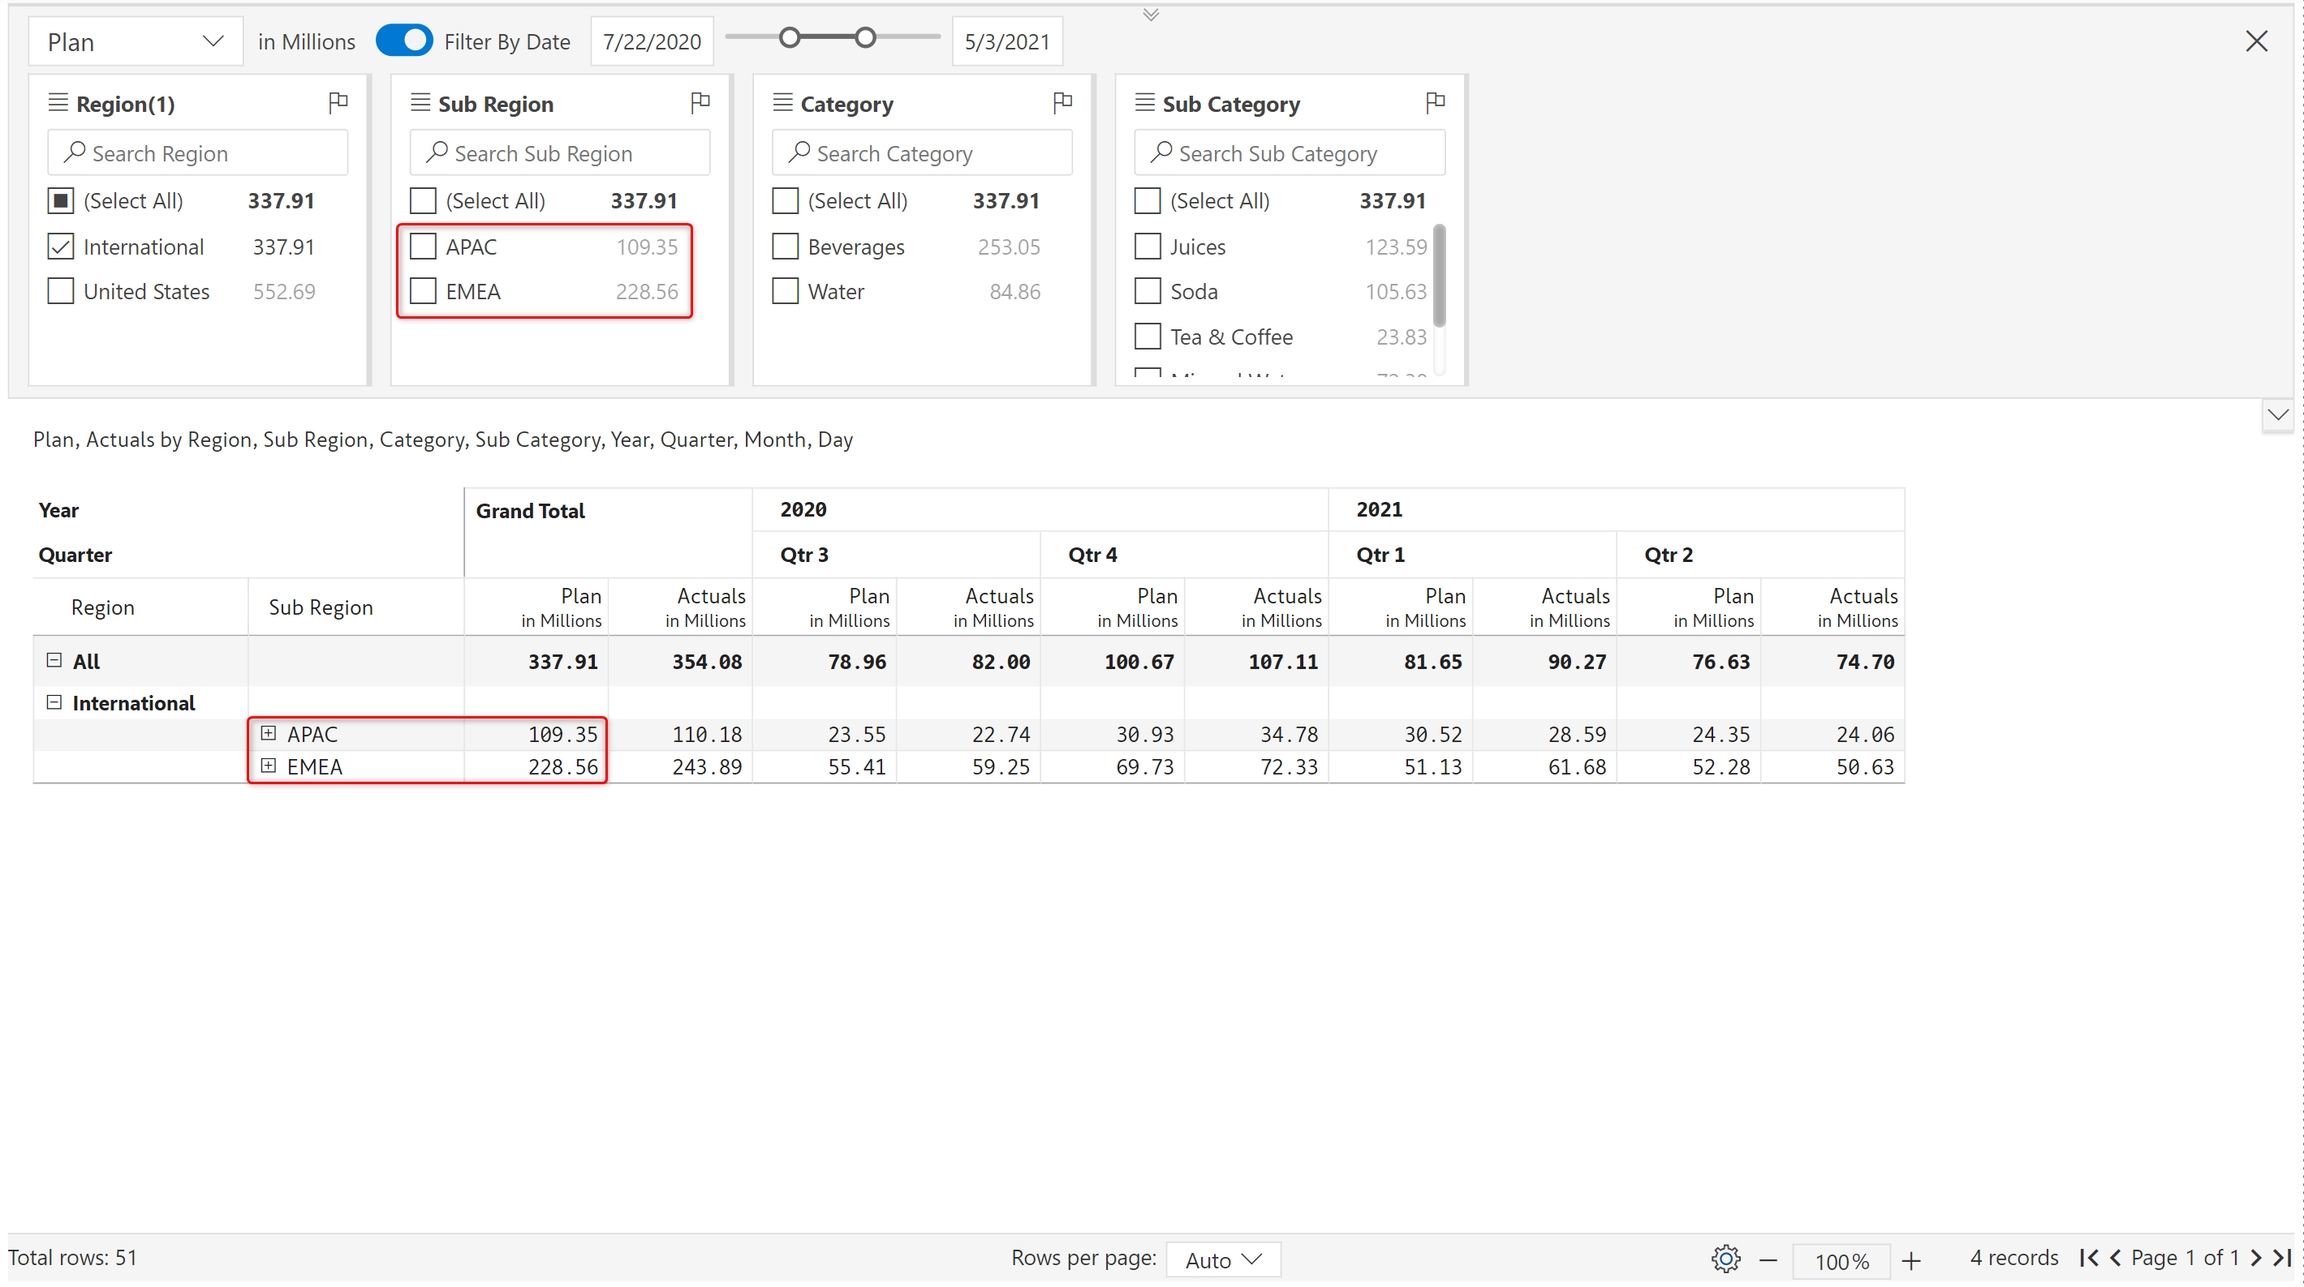
Task: Click the flag icon in Region panel
Action: [x=338, y=102]
